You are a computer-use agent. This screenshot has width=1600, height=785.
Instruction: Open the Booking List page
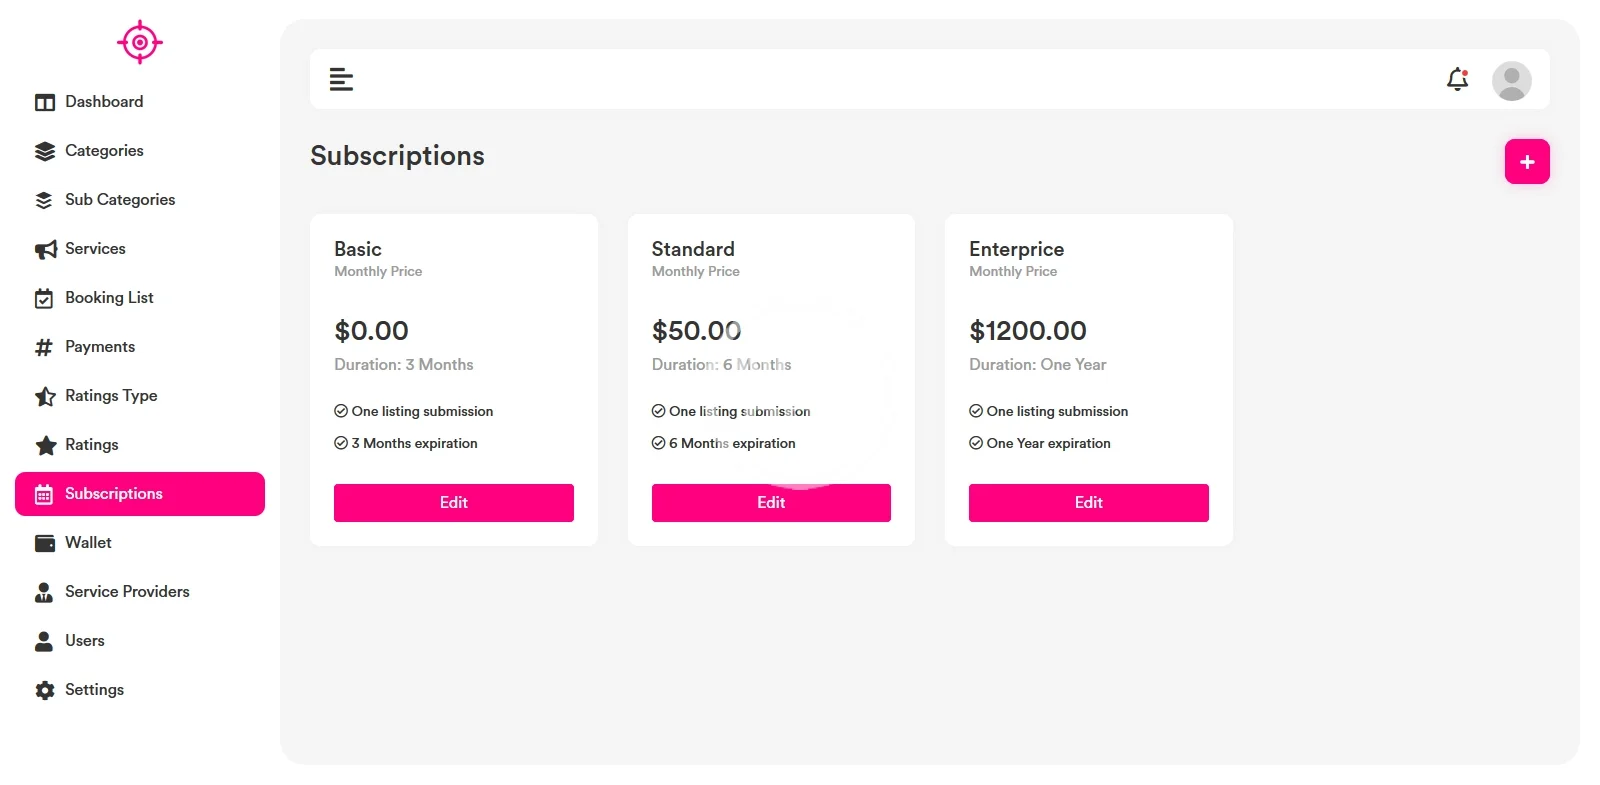(x=109, y=298)
